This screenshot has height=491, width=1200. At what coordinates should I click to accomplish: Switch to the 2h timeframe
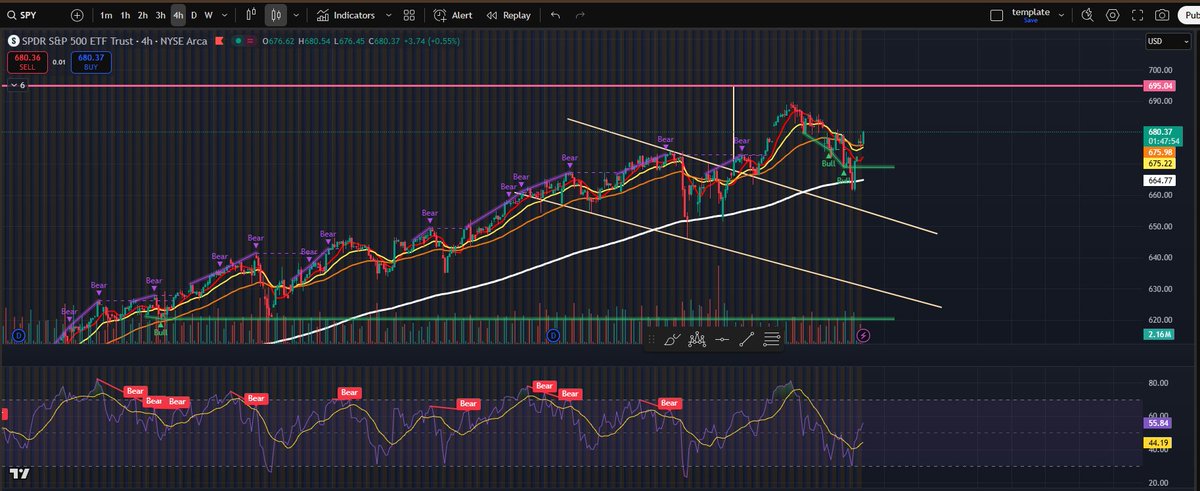[142, 15]
